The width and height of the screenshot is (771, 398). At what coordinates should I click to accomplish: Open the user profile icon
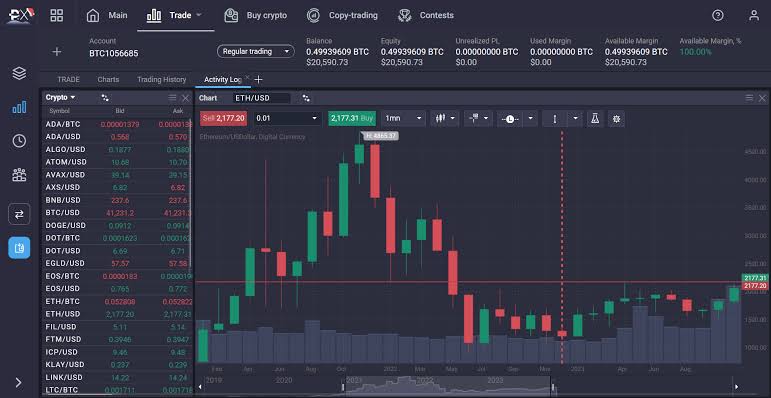tap(754, 15)
